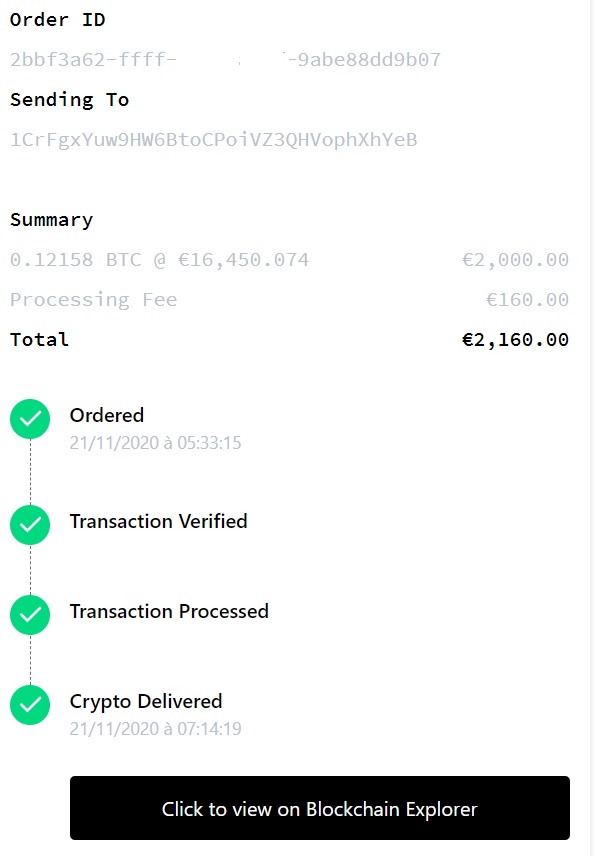
Task: Click the Sending To bitcoin address
Action: tap(213, 140)
